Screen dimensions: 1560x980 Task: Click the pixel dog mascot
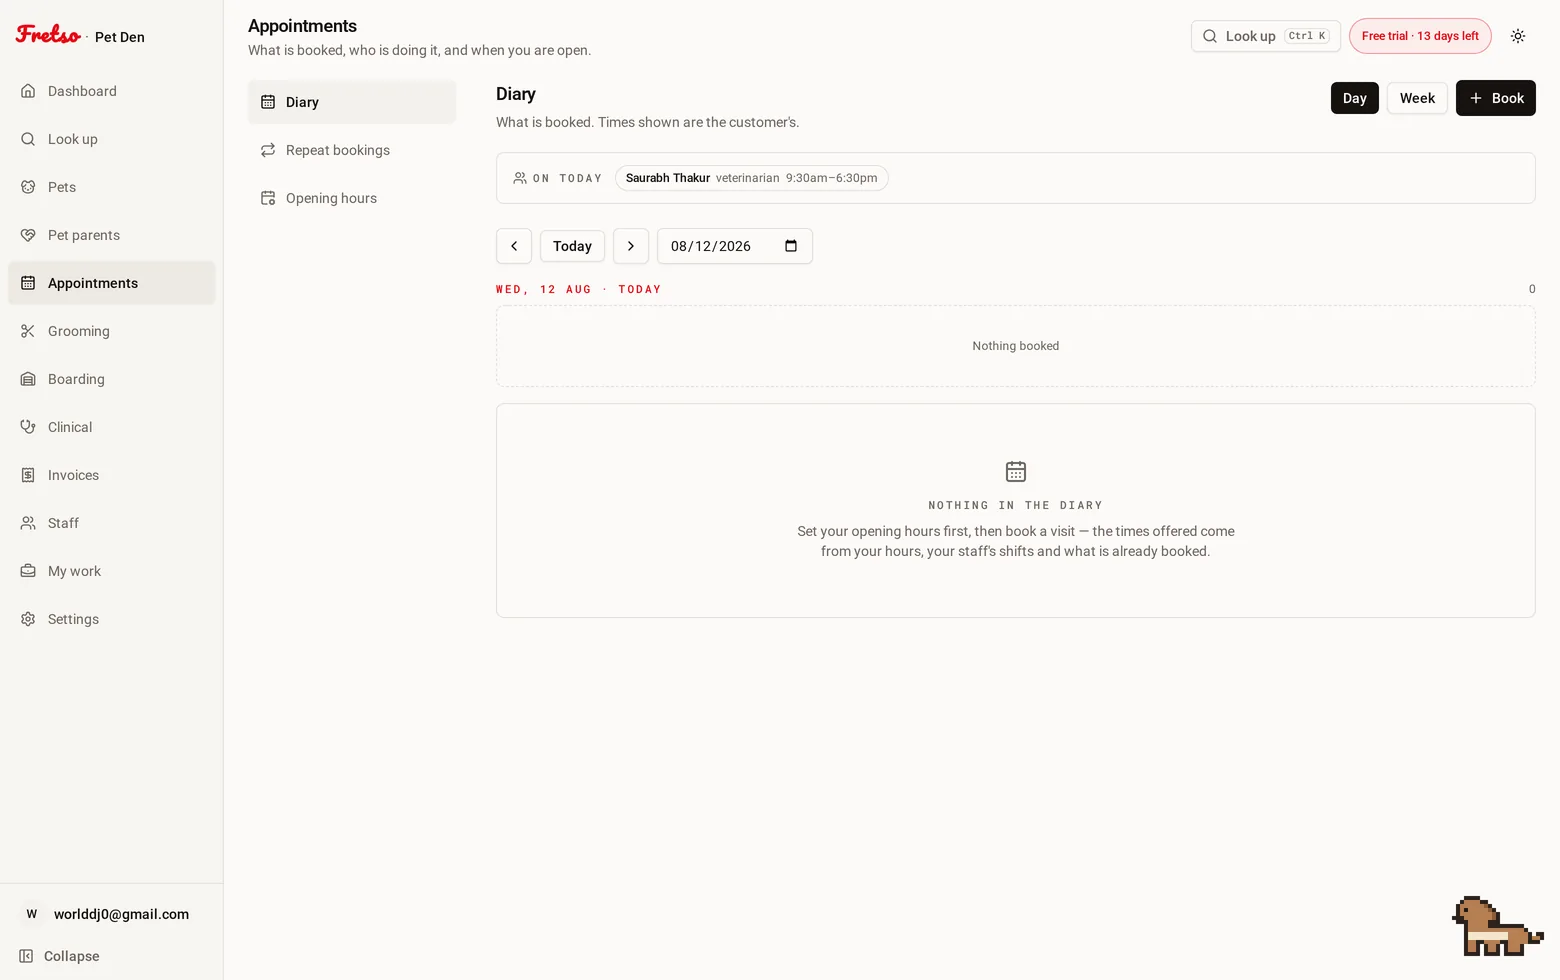coord(1497,926)
